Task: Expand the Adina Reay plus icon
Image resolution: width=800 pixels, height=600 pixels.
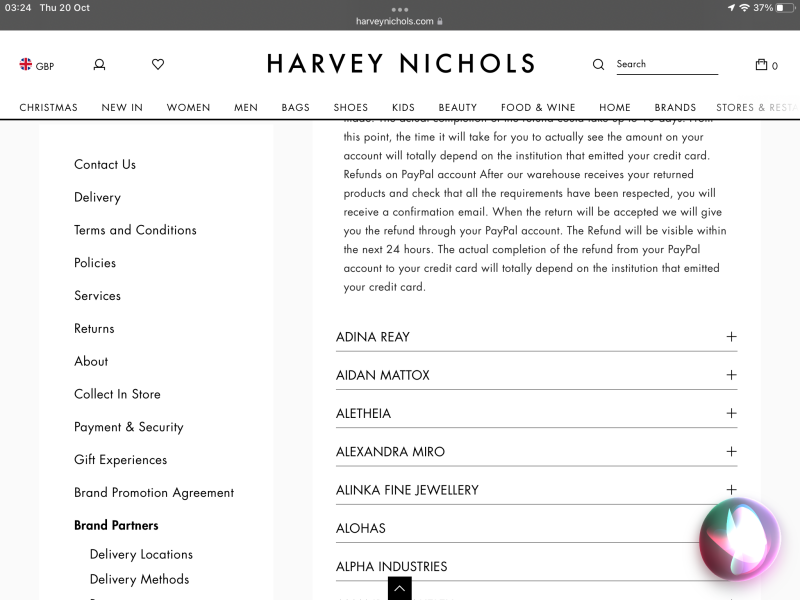Action: coord(731,337)
